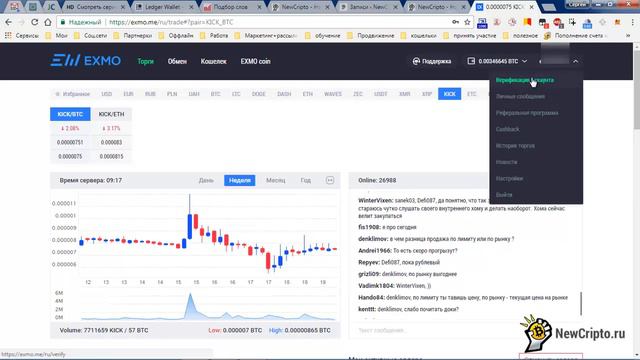Click the browser forward arrow
The height and width of the screenshot is (360, 640).
point(21,22)
